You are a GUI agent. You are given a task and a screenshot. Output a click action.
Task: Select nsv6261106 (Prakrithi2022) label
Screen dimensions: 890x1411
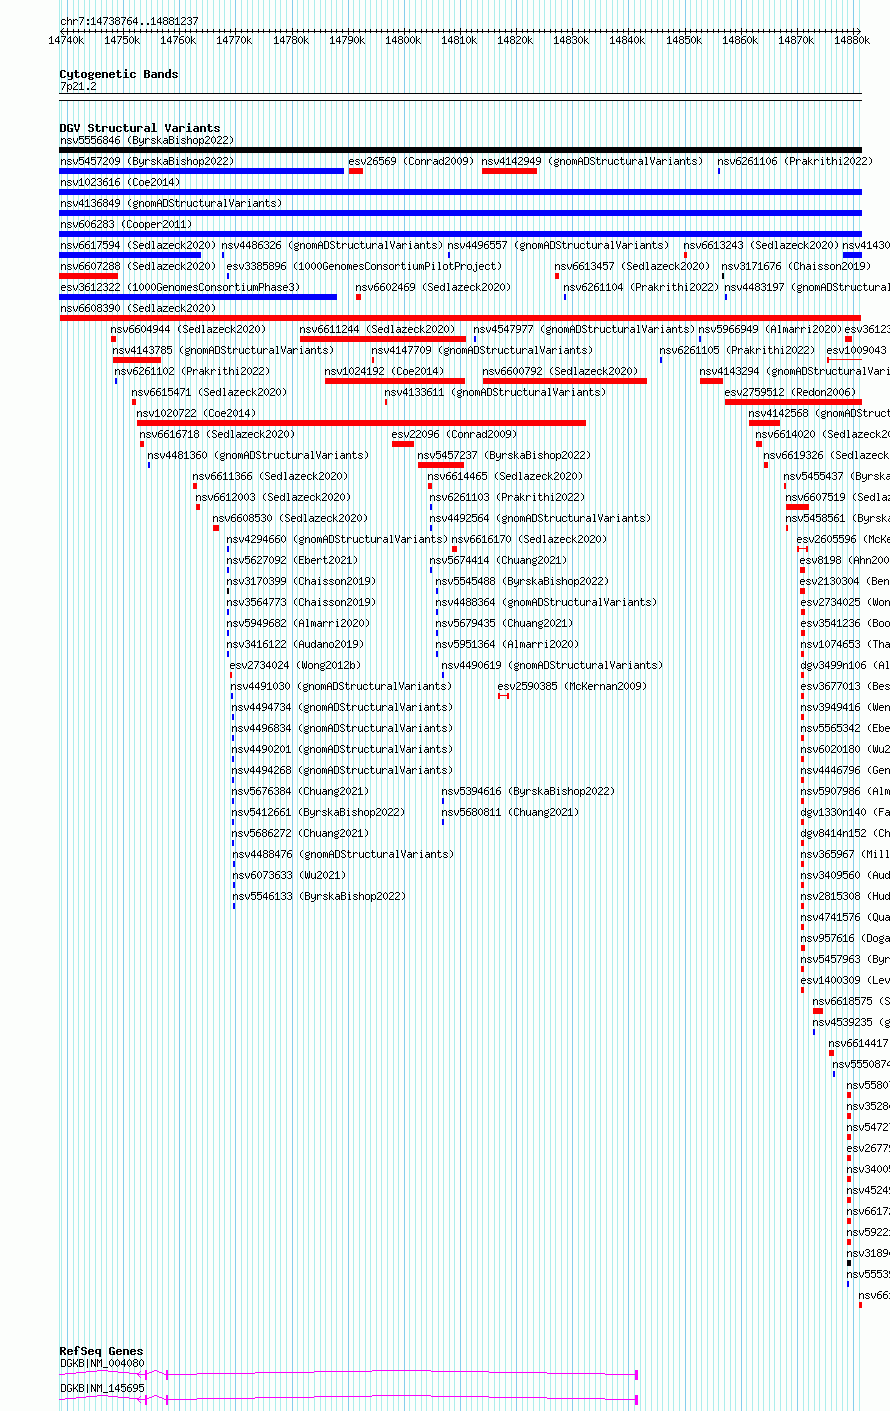795,161
